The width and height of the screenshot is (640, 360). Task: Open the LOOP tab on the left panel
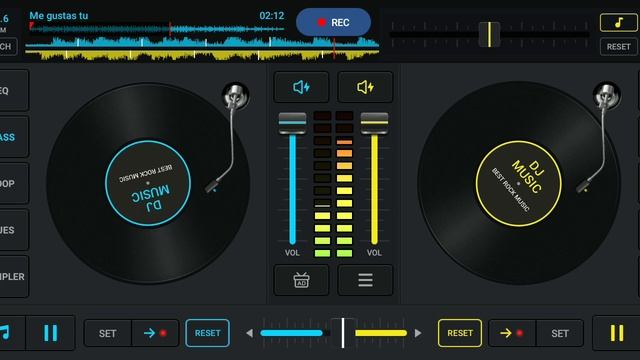click(13, 183)
